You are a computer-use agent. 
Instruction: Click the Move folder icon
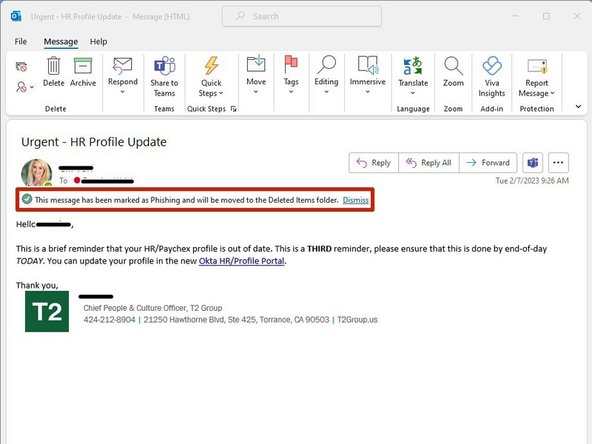click(x=256, y=64)
